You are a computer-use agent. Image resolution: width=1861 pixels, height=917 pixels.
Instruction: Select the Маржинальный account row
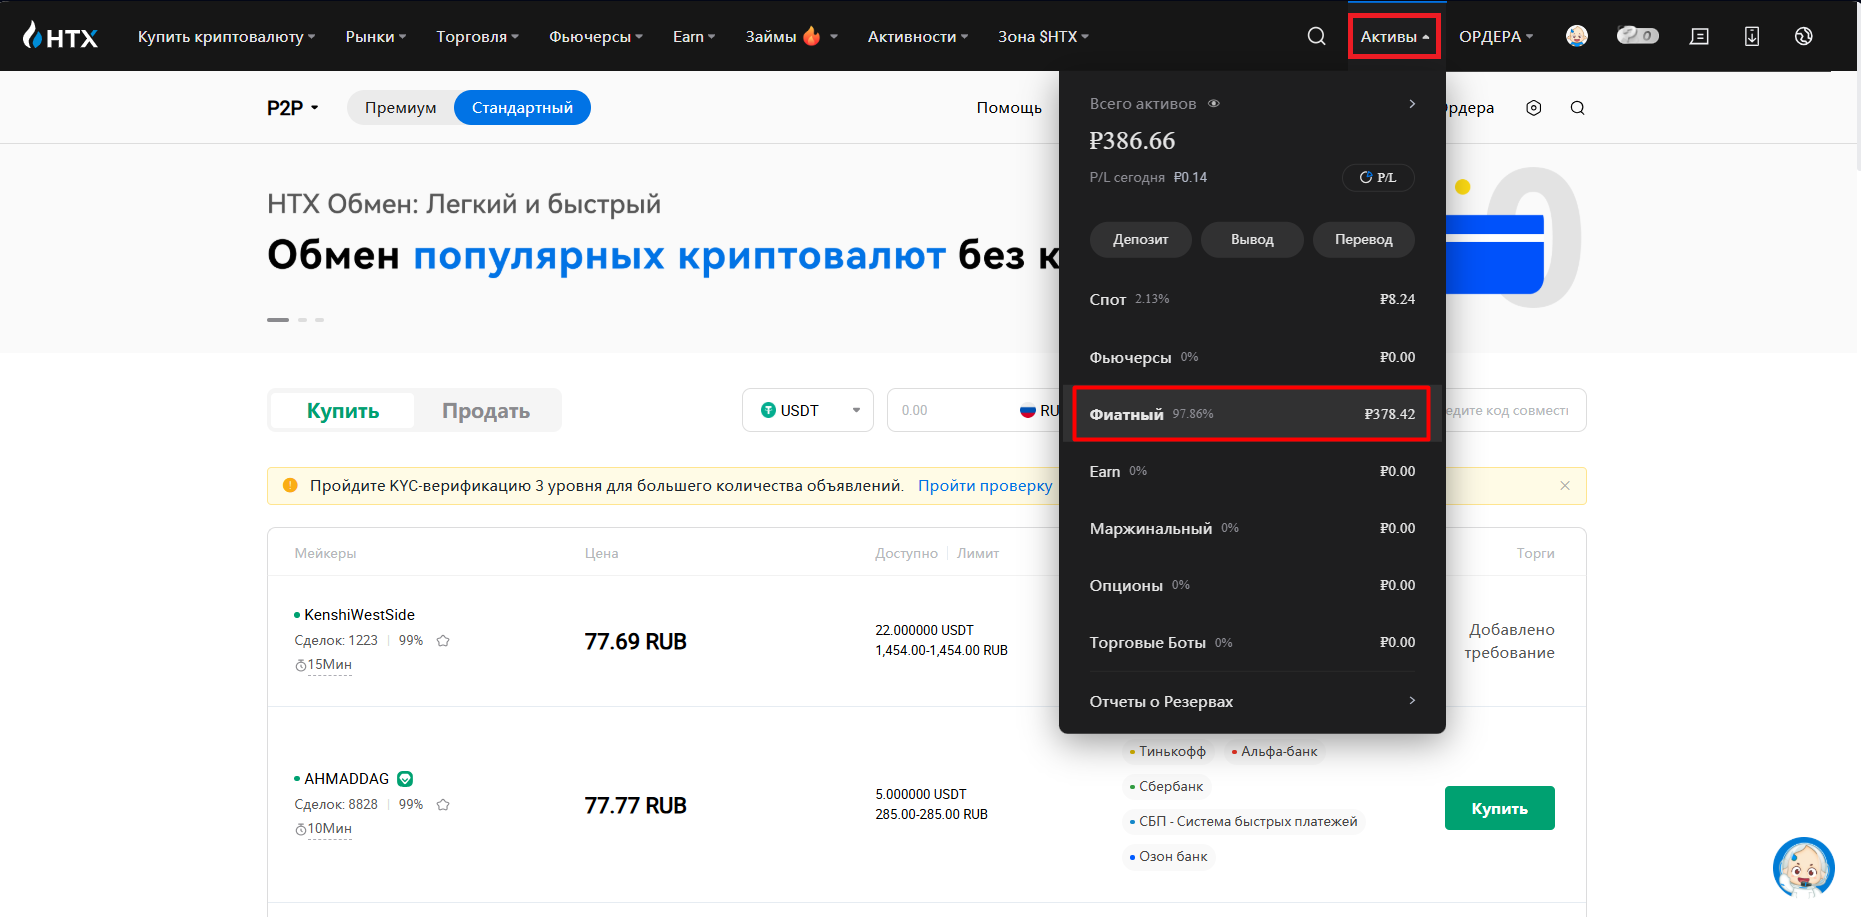coord(1252,528)
